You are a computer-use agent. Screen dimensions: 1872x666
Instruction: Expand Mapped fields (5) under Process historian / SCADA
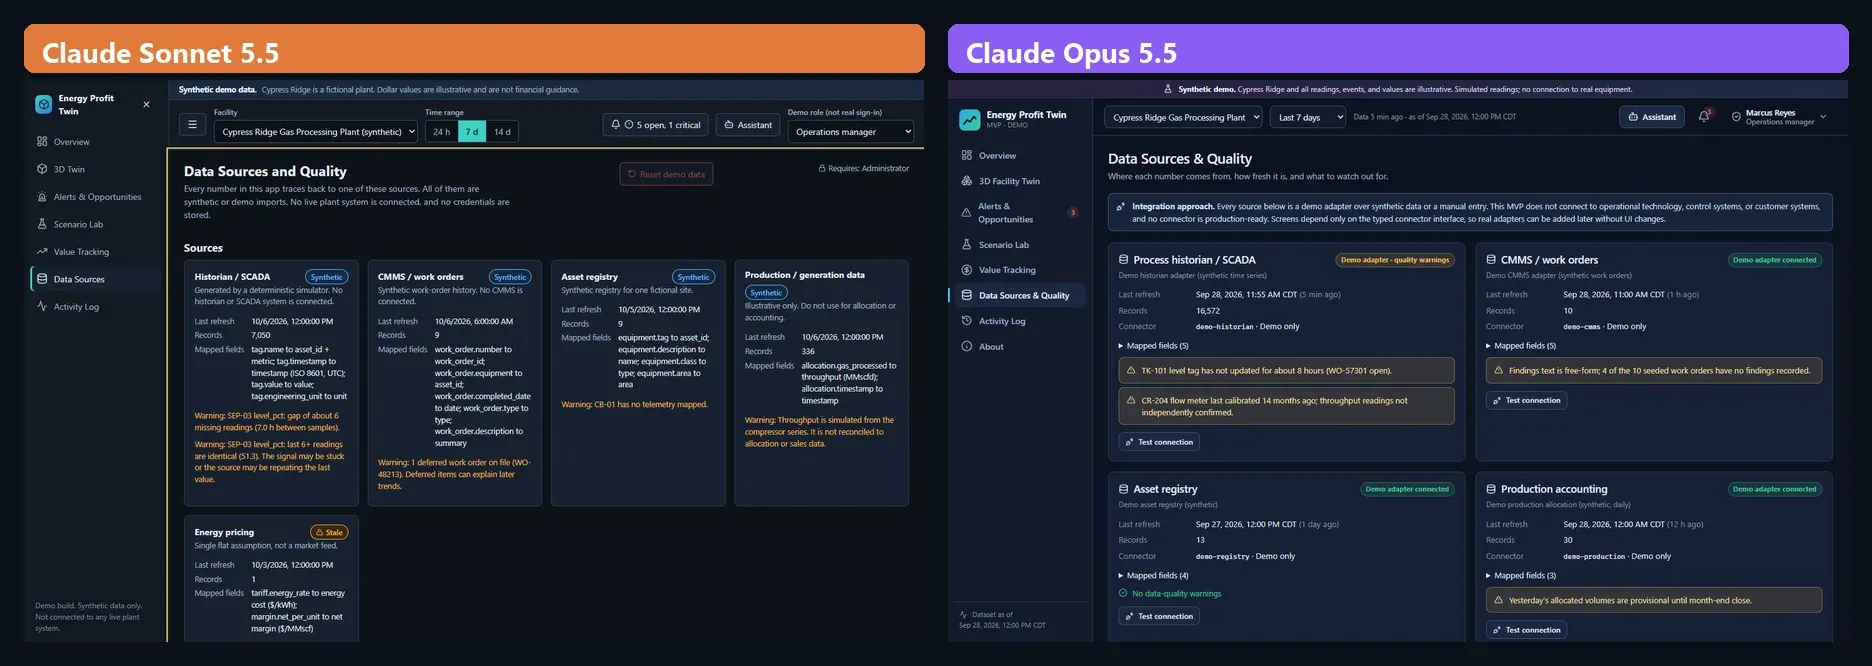[1154, 346]
